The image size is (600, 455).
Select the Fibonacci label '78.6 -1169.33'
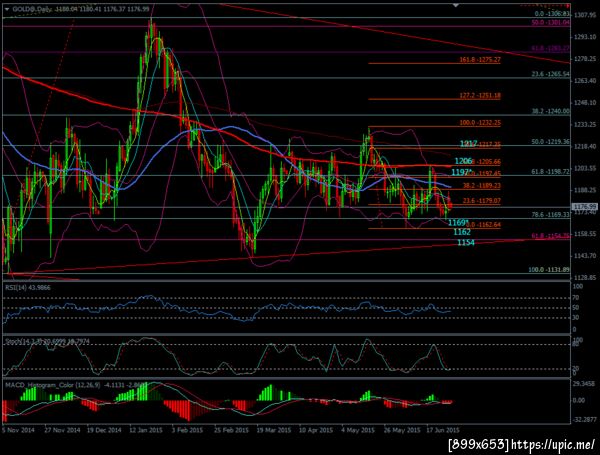coord(550,215)
